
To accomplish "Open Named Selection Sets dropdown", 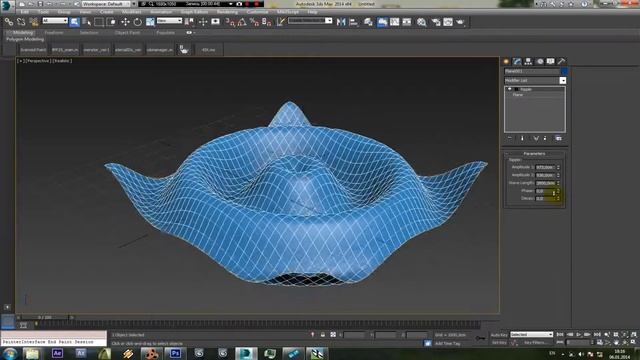I will point(310,20).
